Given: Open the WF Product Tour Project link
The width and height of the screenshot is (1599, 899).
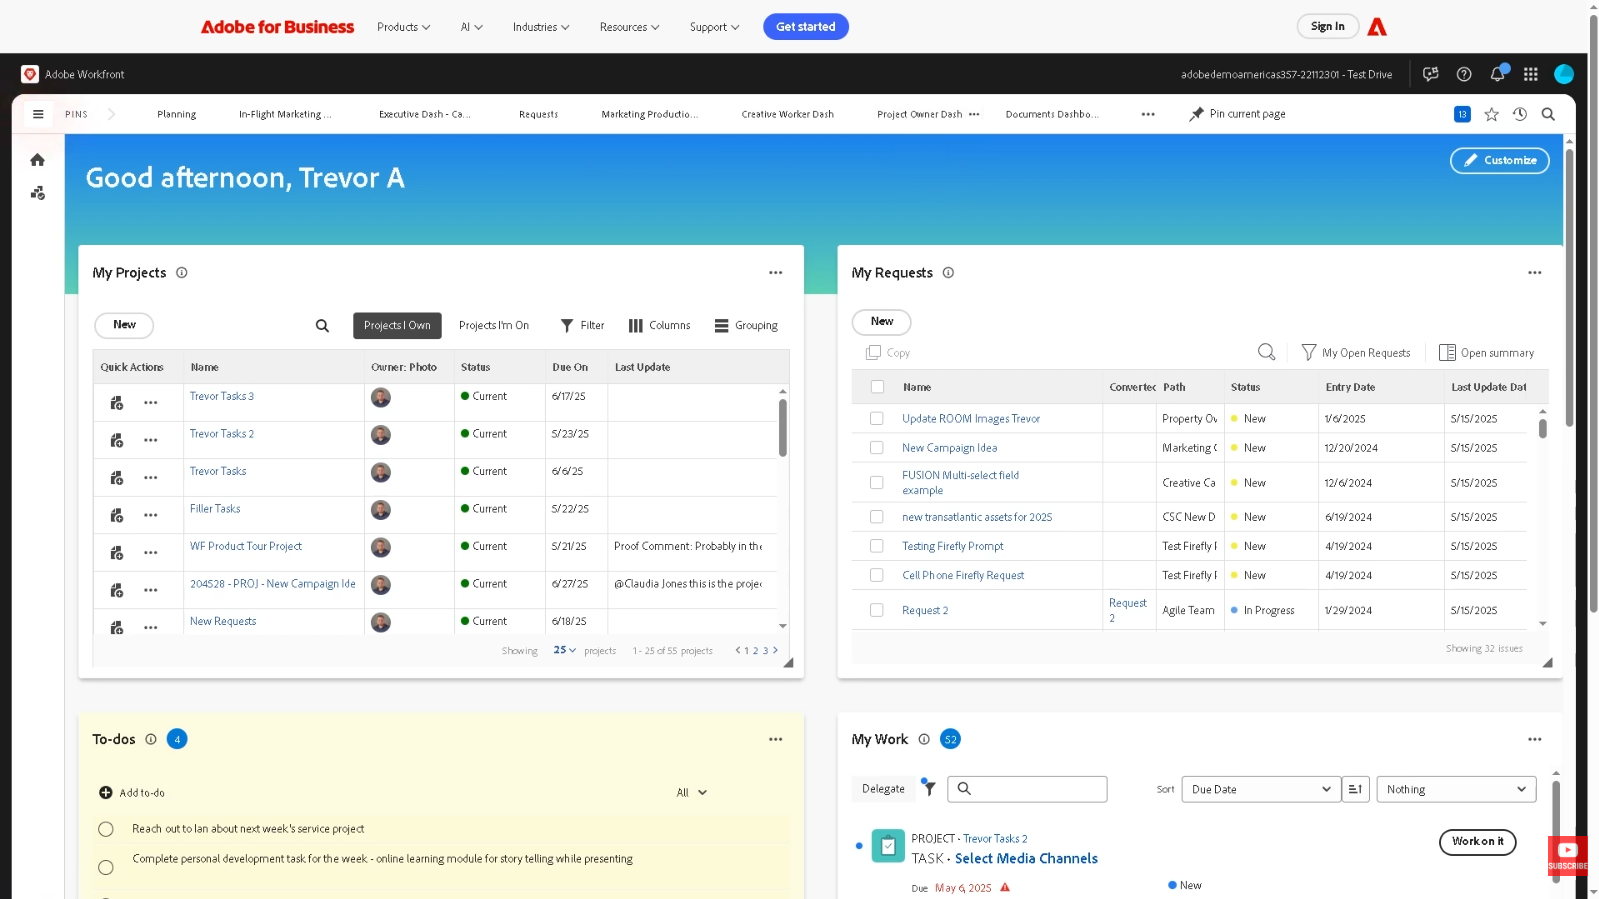Looking at the screenshot, I should [246, 546].
